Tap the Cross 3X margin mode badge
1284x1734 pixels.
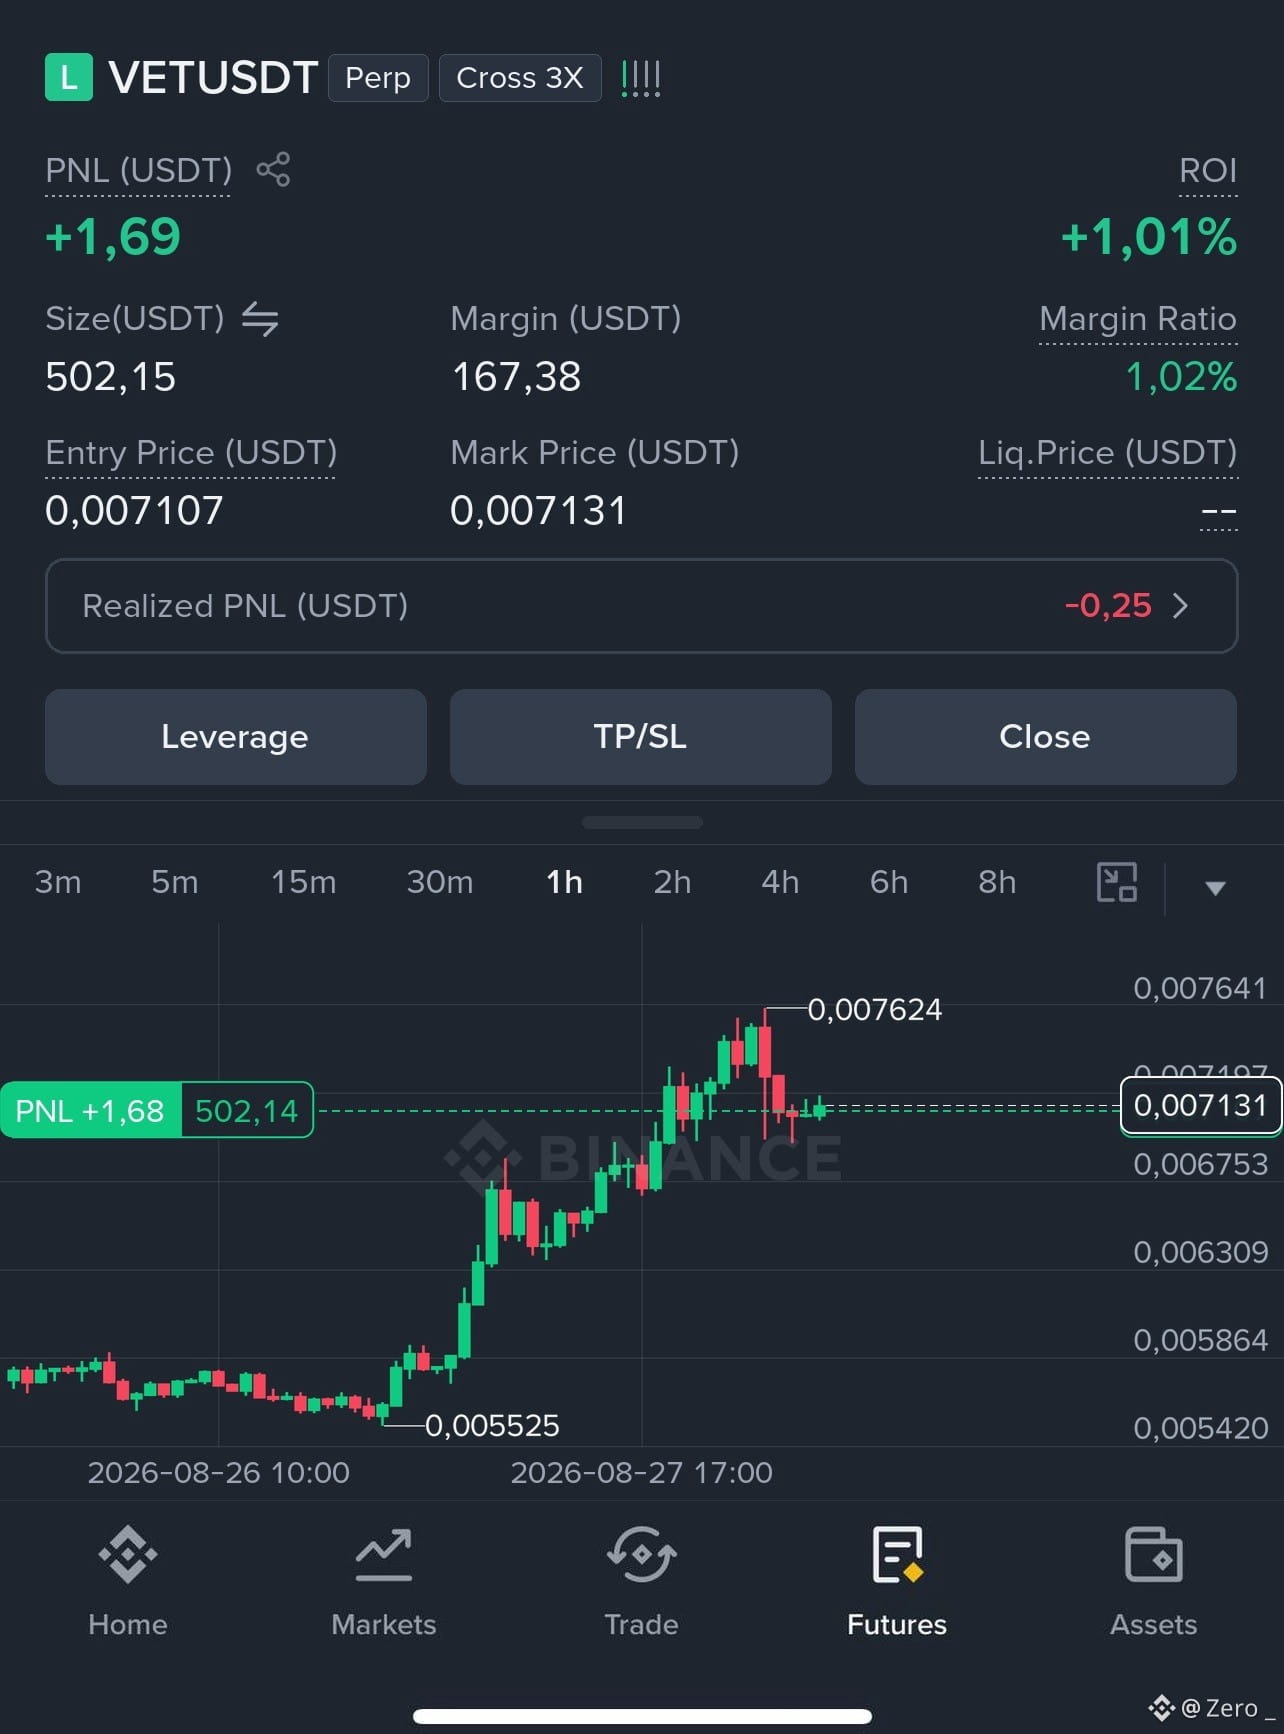pyautogui.click(x=520, y=78)
